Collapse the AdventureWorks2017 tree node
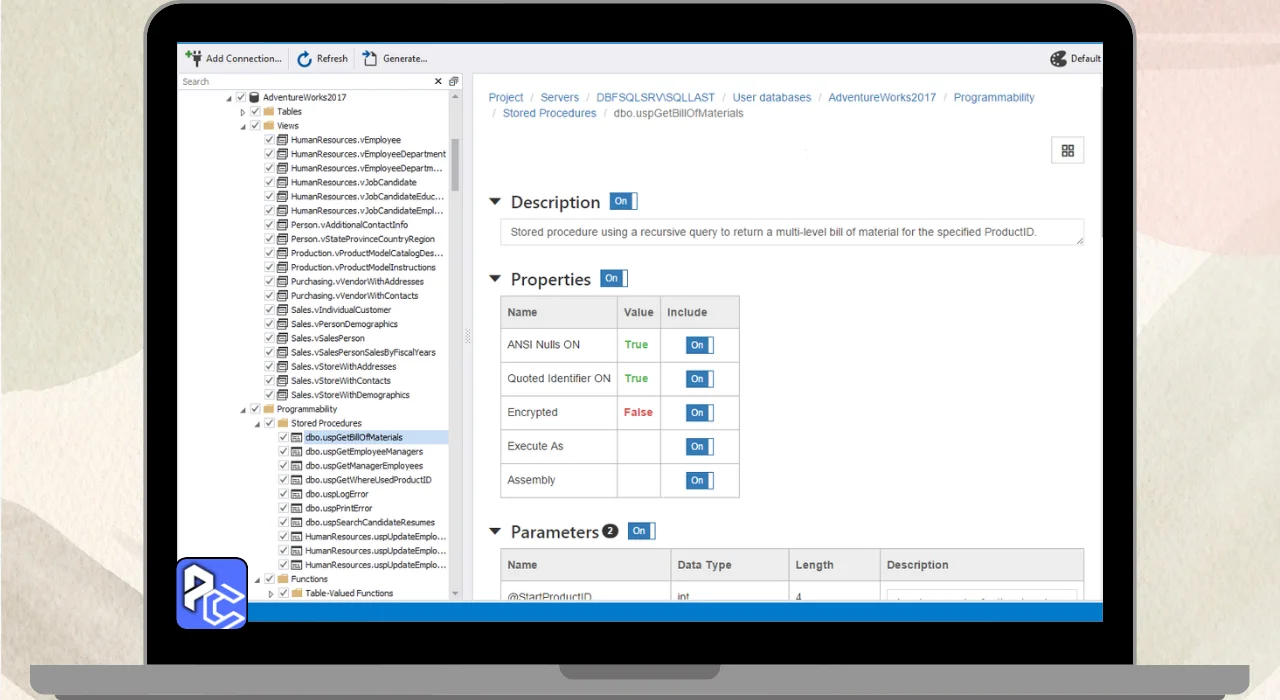Screen dimensions: 1280x700 [x=229, y=98]
